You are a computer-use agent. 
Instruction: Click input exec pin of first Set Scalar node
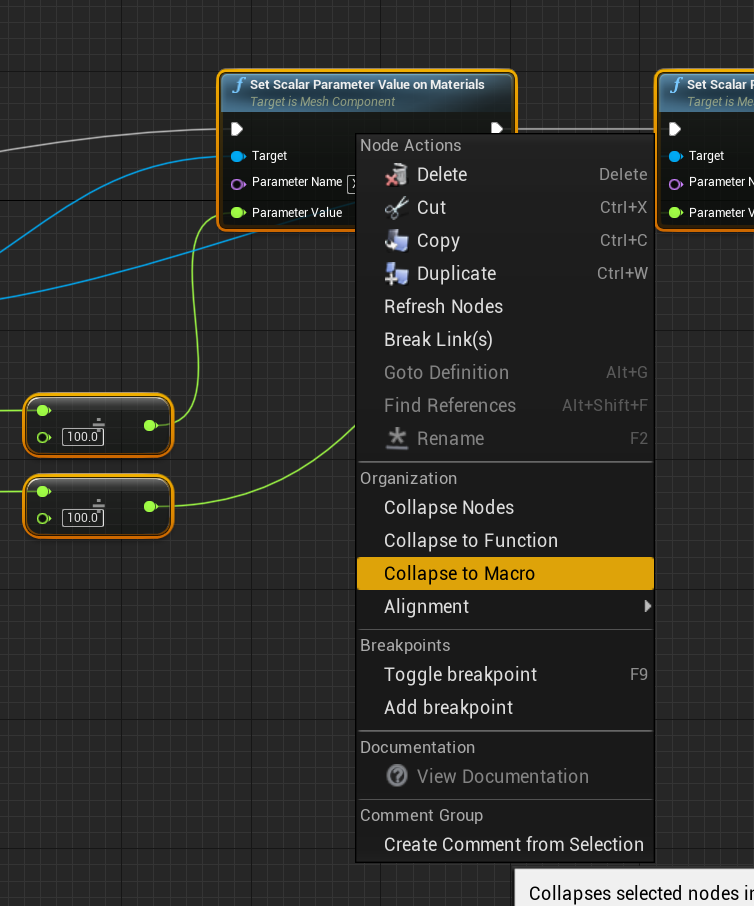[x=237, y=129]
